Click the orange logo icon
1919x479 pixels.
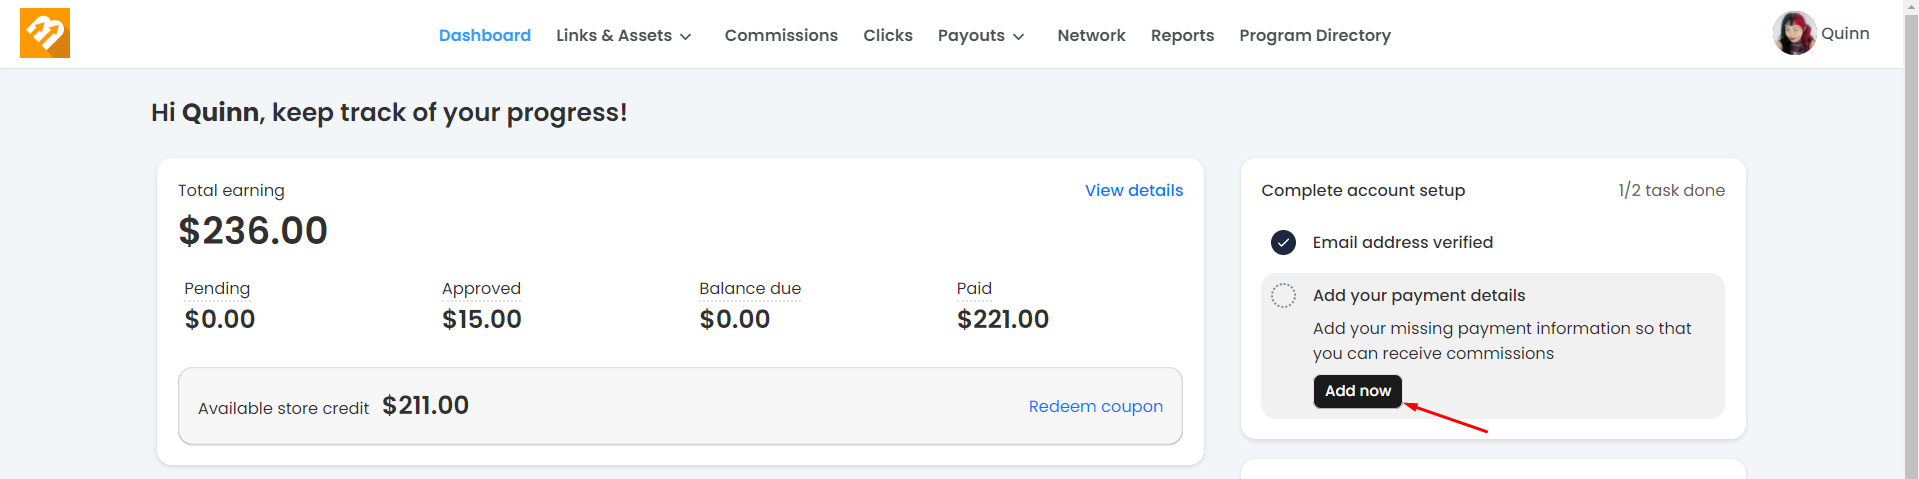45,33
